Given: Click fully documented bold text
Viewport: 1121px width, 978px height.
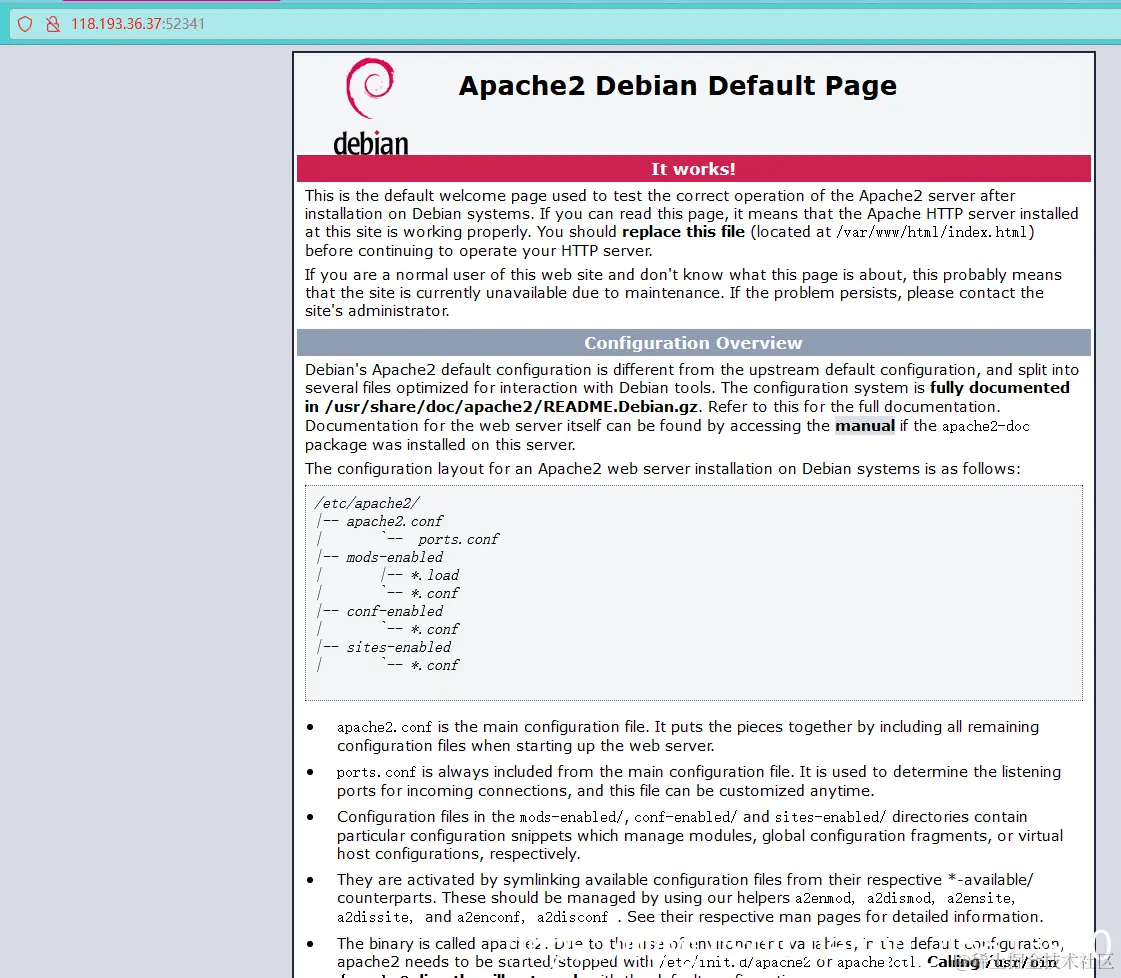Looking at the screenshot, I should pyautogui.click(x=999, y=388).
